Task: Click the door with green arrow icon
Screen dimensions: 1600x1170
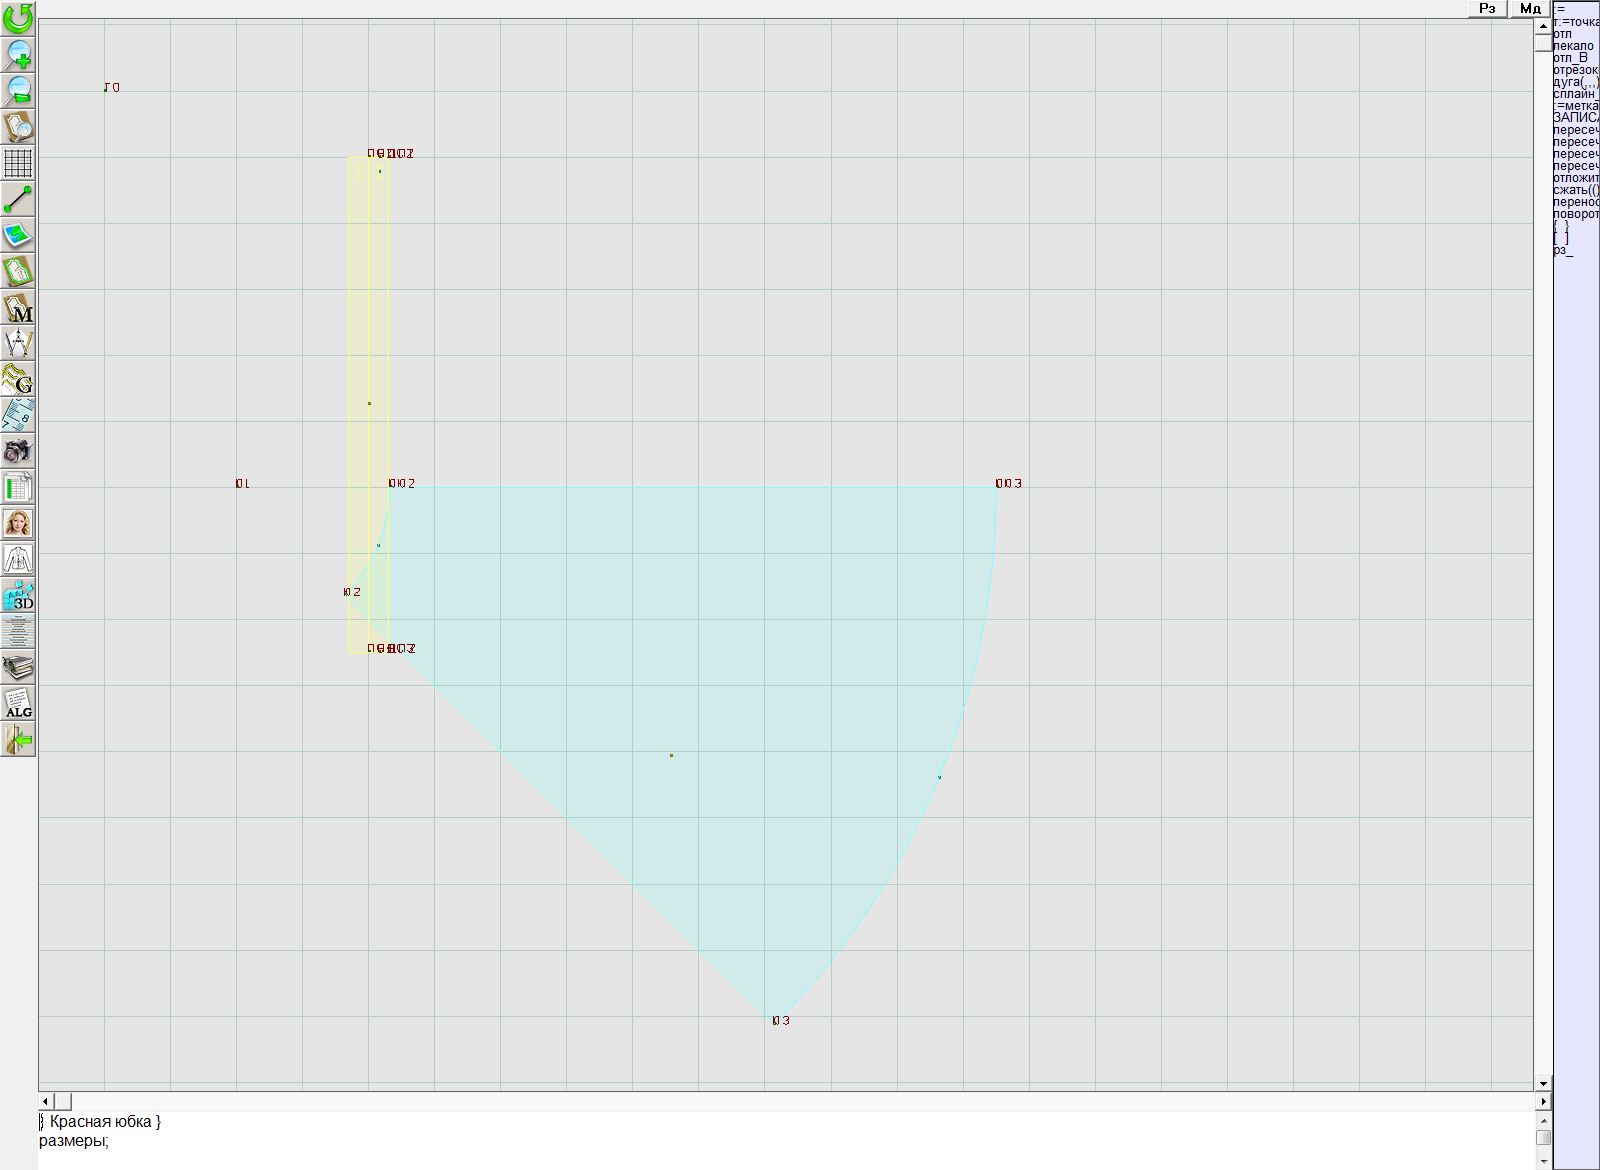Action: tap(18, 740)
